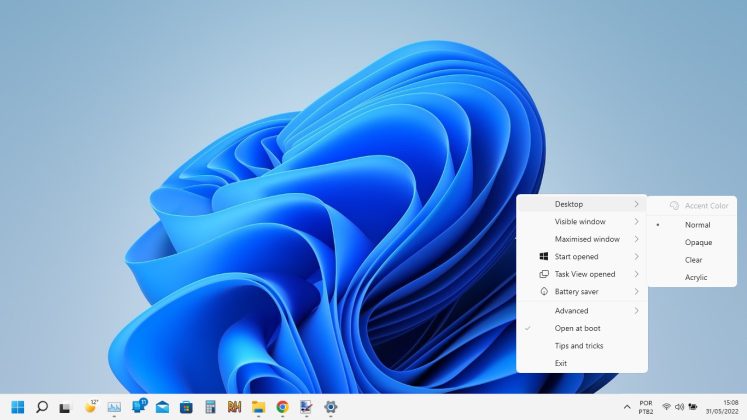Open the POR PTB2 language switcher
The height and width of the screenshot is (420, 747).
[646, 407]
